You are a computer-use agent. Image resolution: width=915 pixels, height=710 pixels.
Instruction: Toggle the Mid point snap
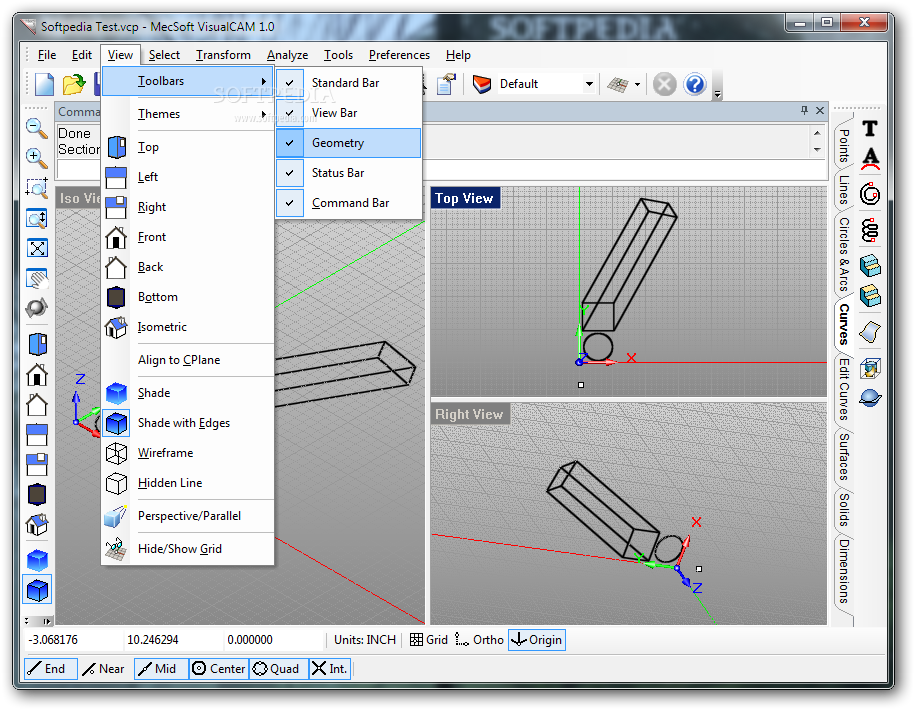tap(160, 669)
